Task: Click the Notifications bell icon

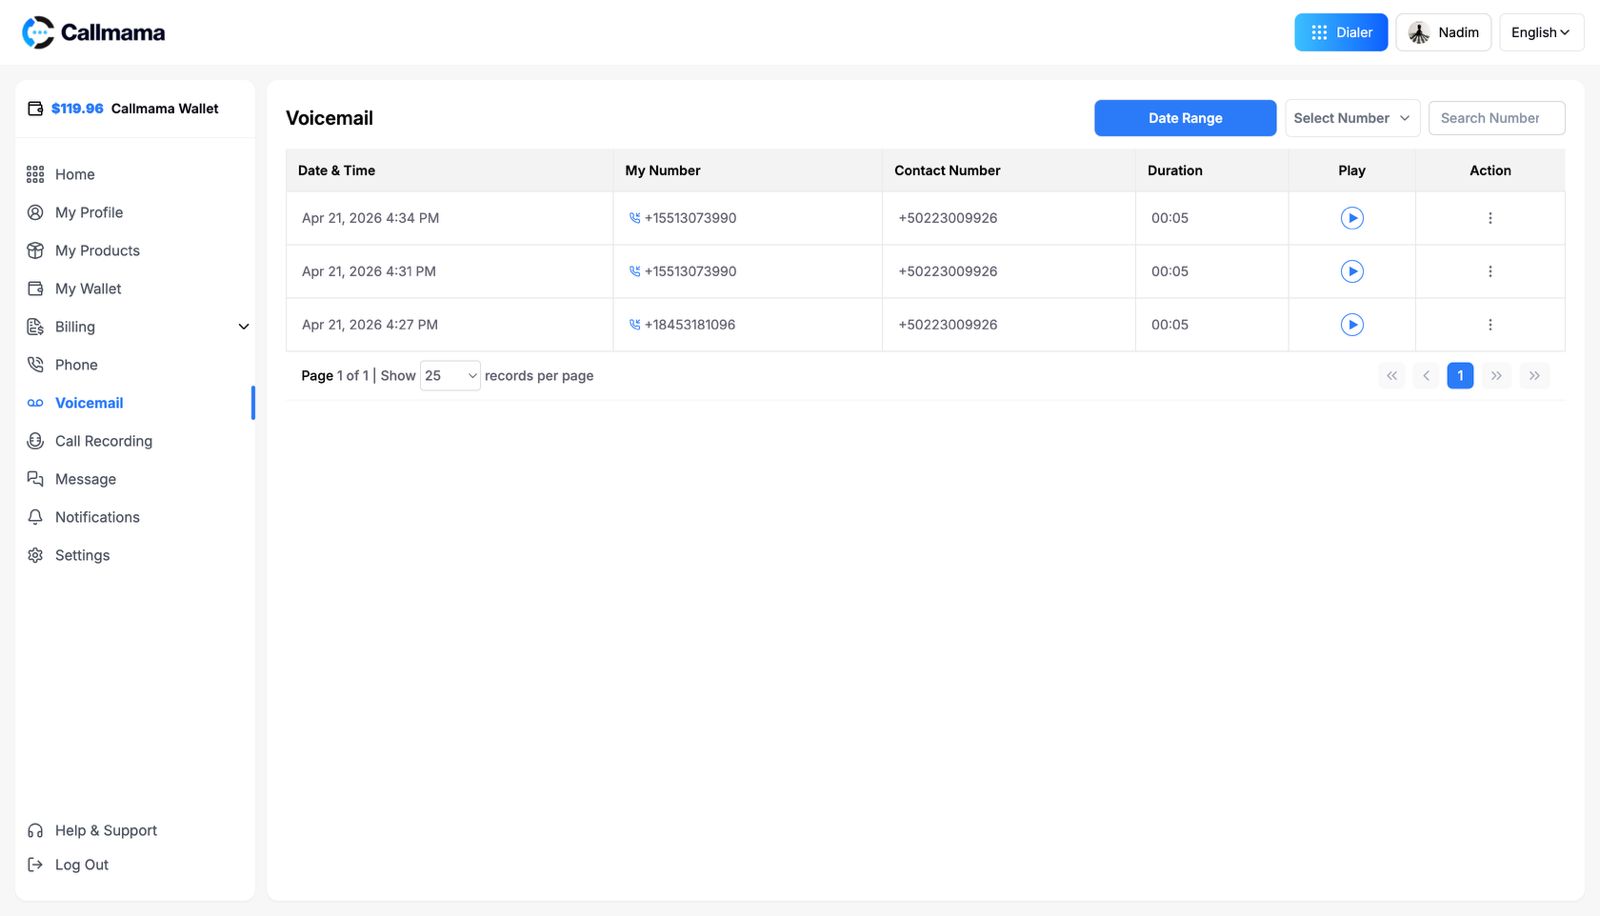Action: pyautogui.click(x=35, y=517)
